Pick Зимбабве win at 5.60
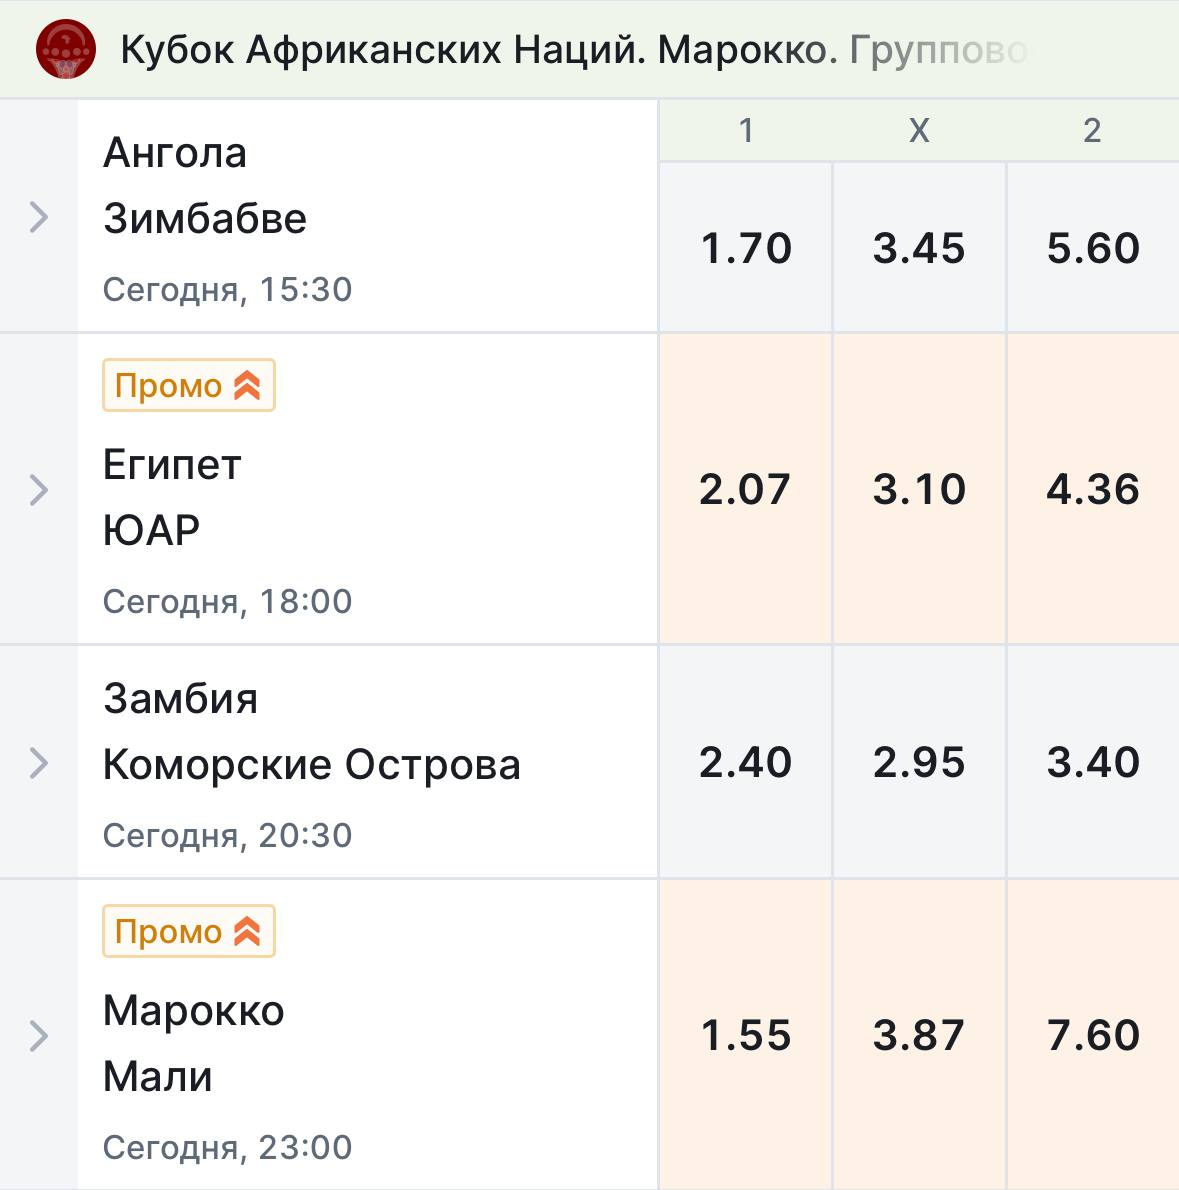This screenshot has height=1190, width=1179. point(1093,248)
